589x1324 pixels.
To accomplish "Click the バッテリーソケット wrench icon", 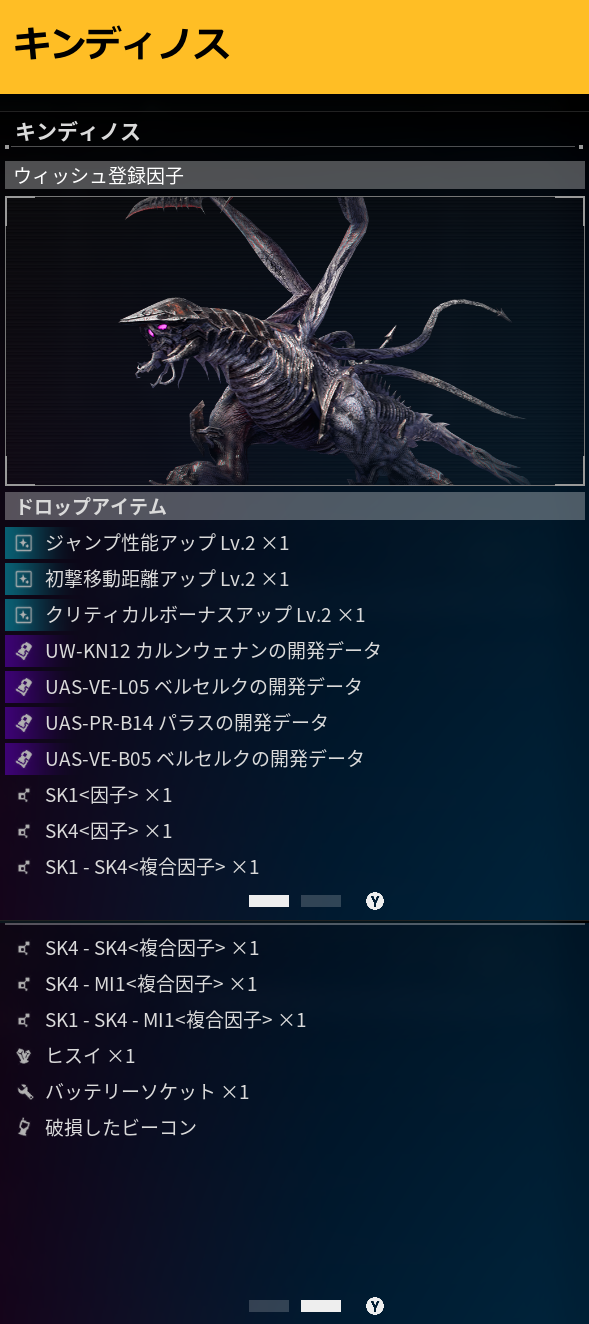I will pos(24,1092).
